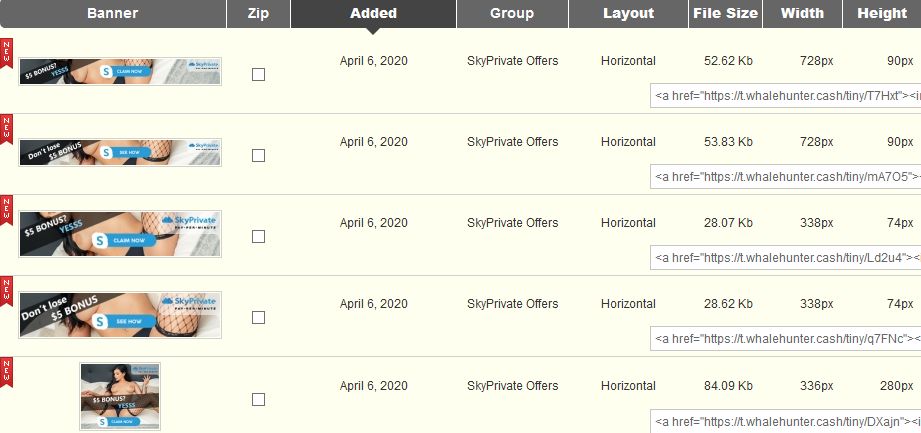Enable the zip checkbox for 28.62 Kb banner
Viewport: 921px width, 433px height.
pyautogui.click(x=258, y=318)
